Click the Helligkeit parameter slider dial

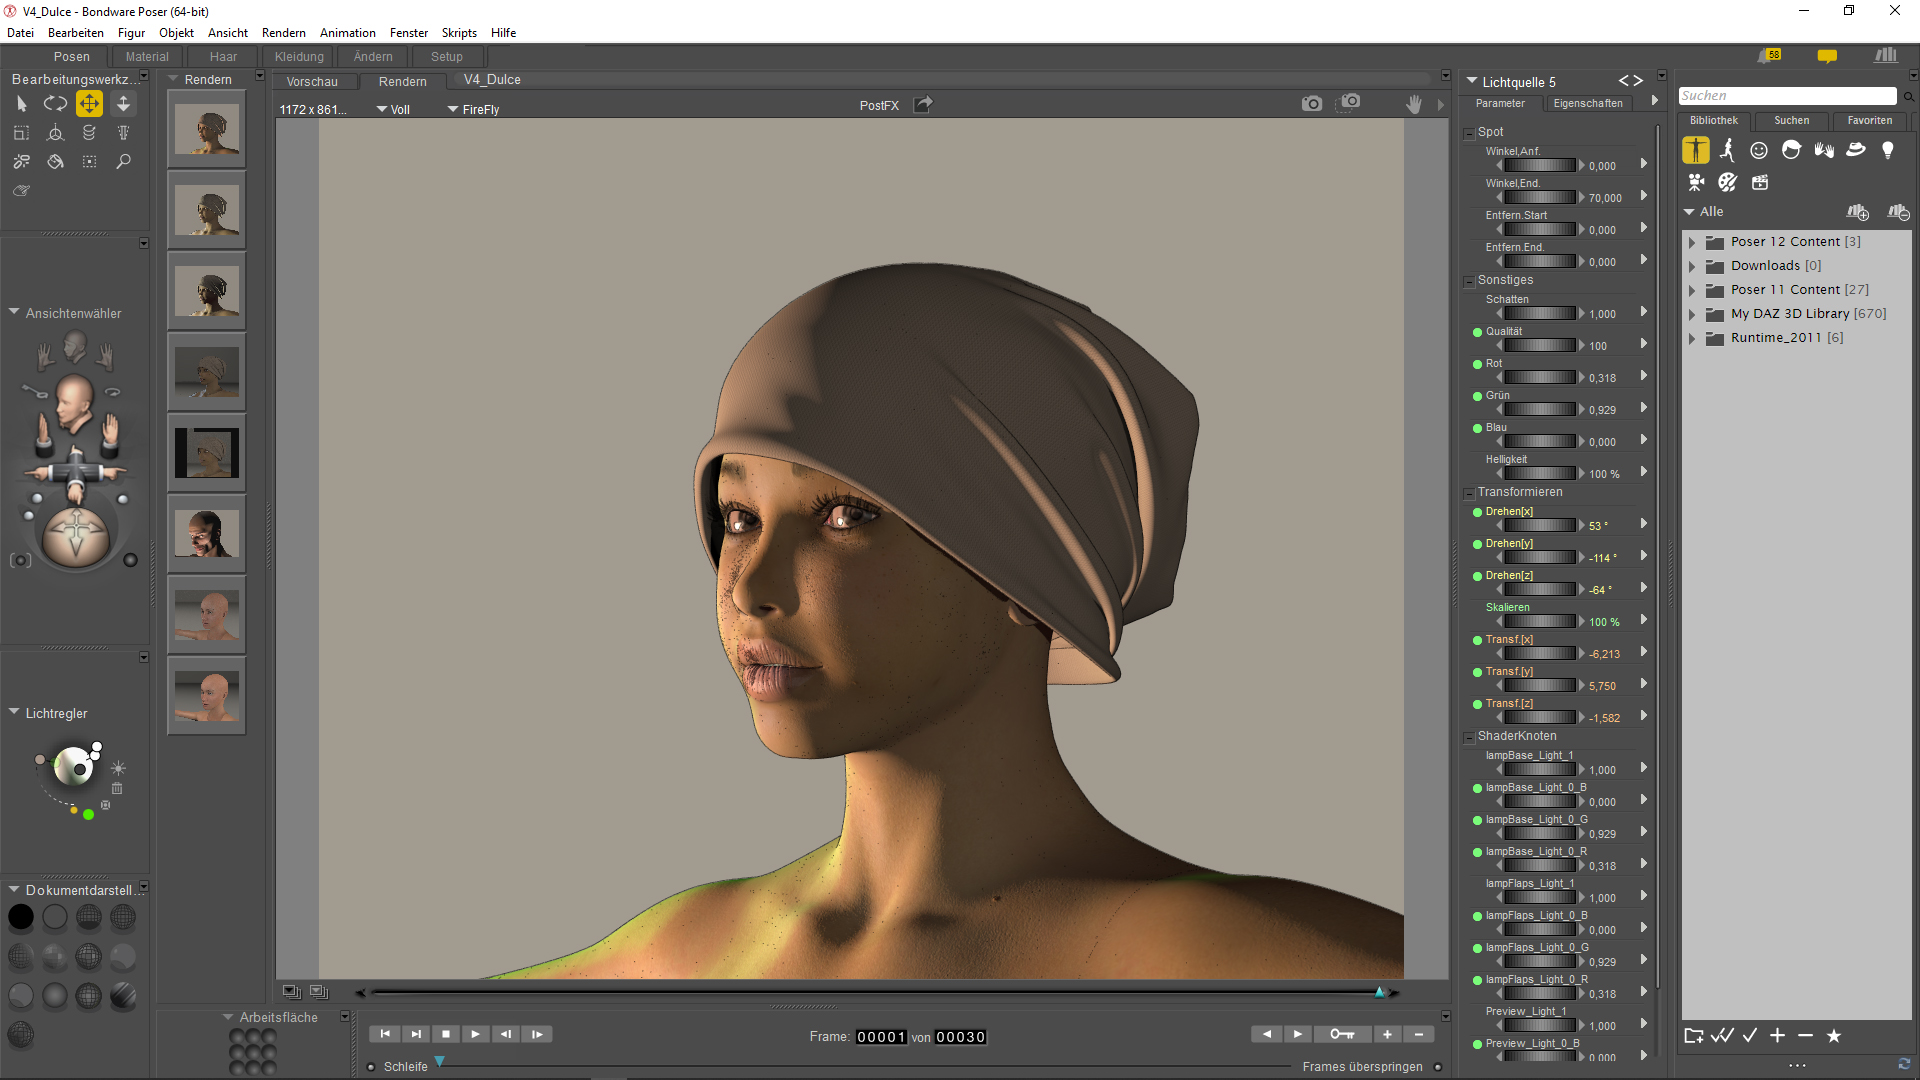pos(1539,474)
